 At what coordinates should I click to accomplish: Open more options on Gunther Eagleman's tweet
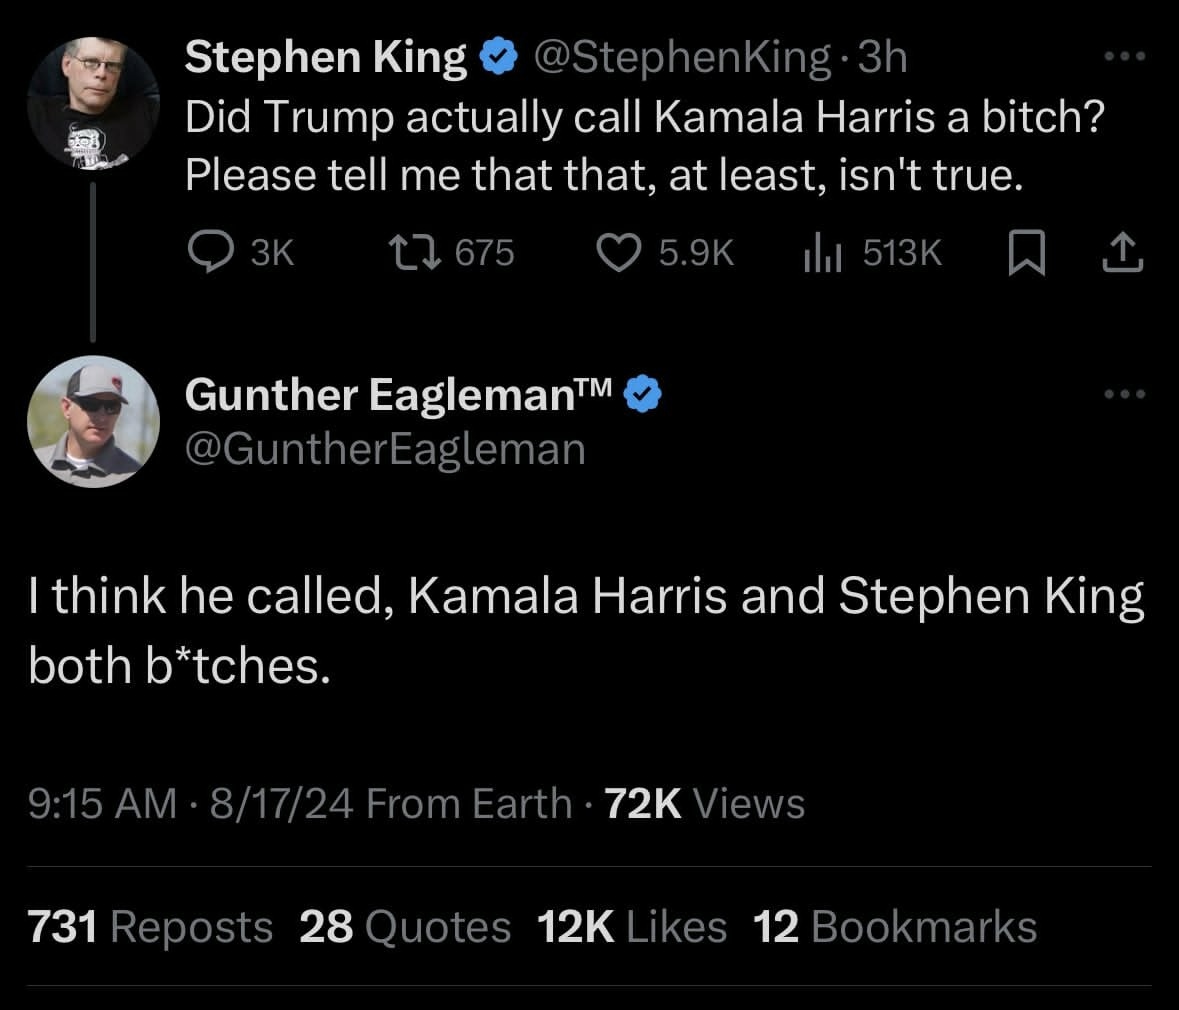(1126, 394)
